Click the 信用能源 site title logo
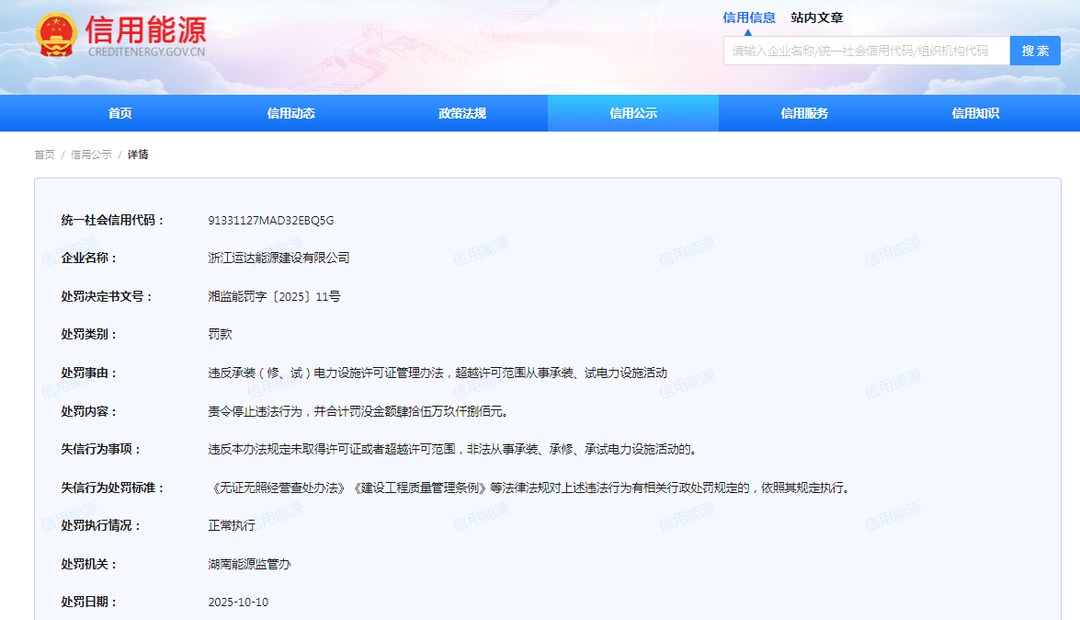This screenshot has height=620, width=1080. pyautogui.click(x=147, y=30)
